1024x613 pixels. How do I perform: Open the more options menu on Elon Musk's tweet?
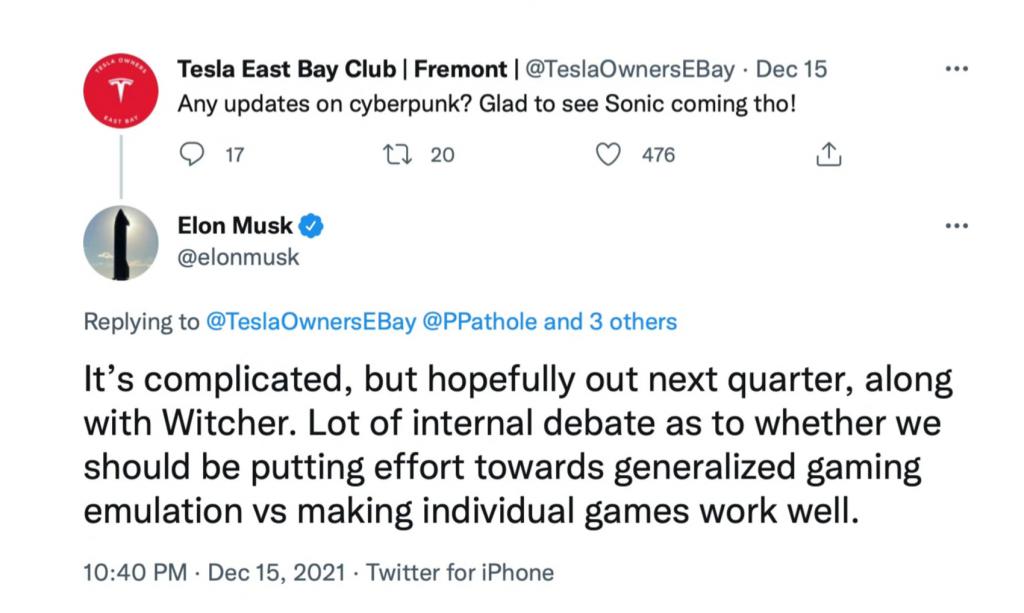pyautogui.click(x=956, y=226)
